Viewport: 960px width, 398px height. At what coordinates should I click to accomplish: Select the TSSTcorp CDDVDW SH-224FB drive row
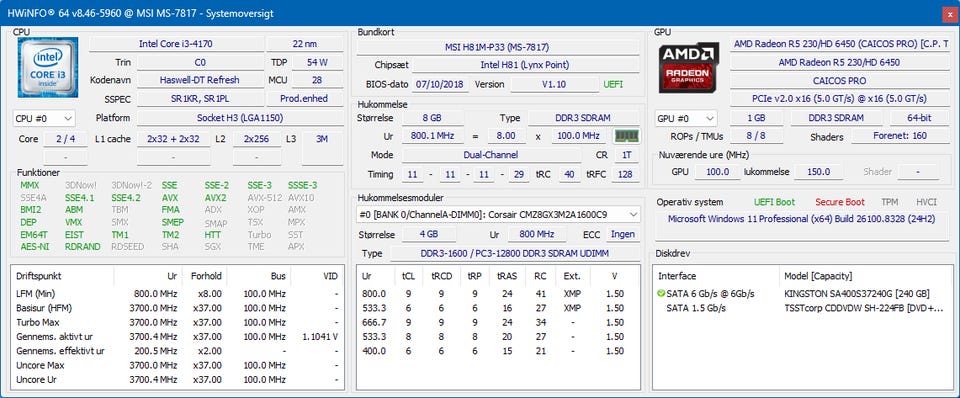click(x=803, y=308)
